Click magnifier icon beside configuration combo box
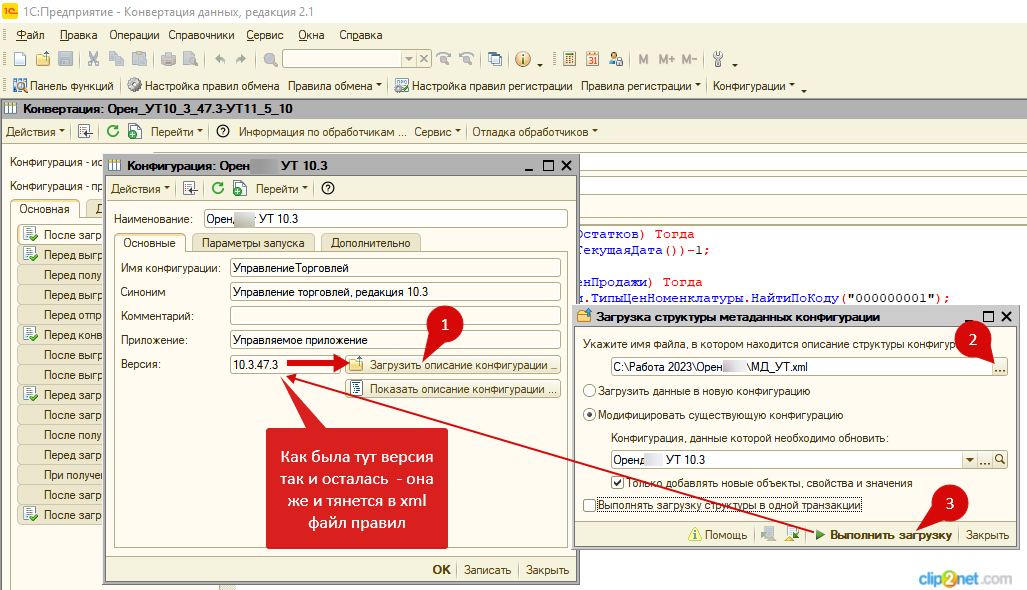Screen dimensions: 1027x590 click(999, 460)
